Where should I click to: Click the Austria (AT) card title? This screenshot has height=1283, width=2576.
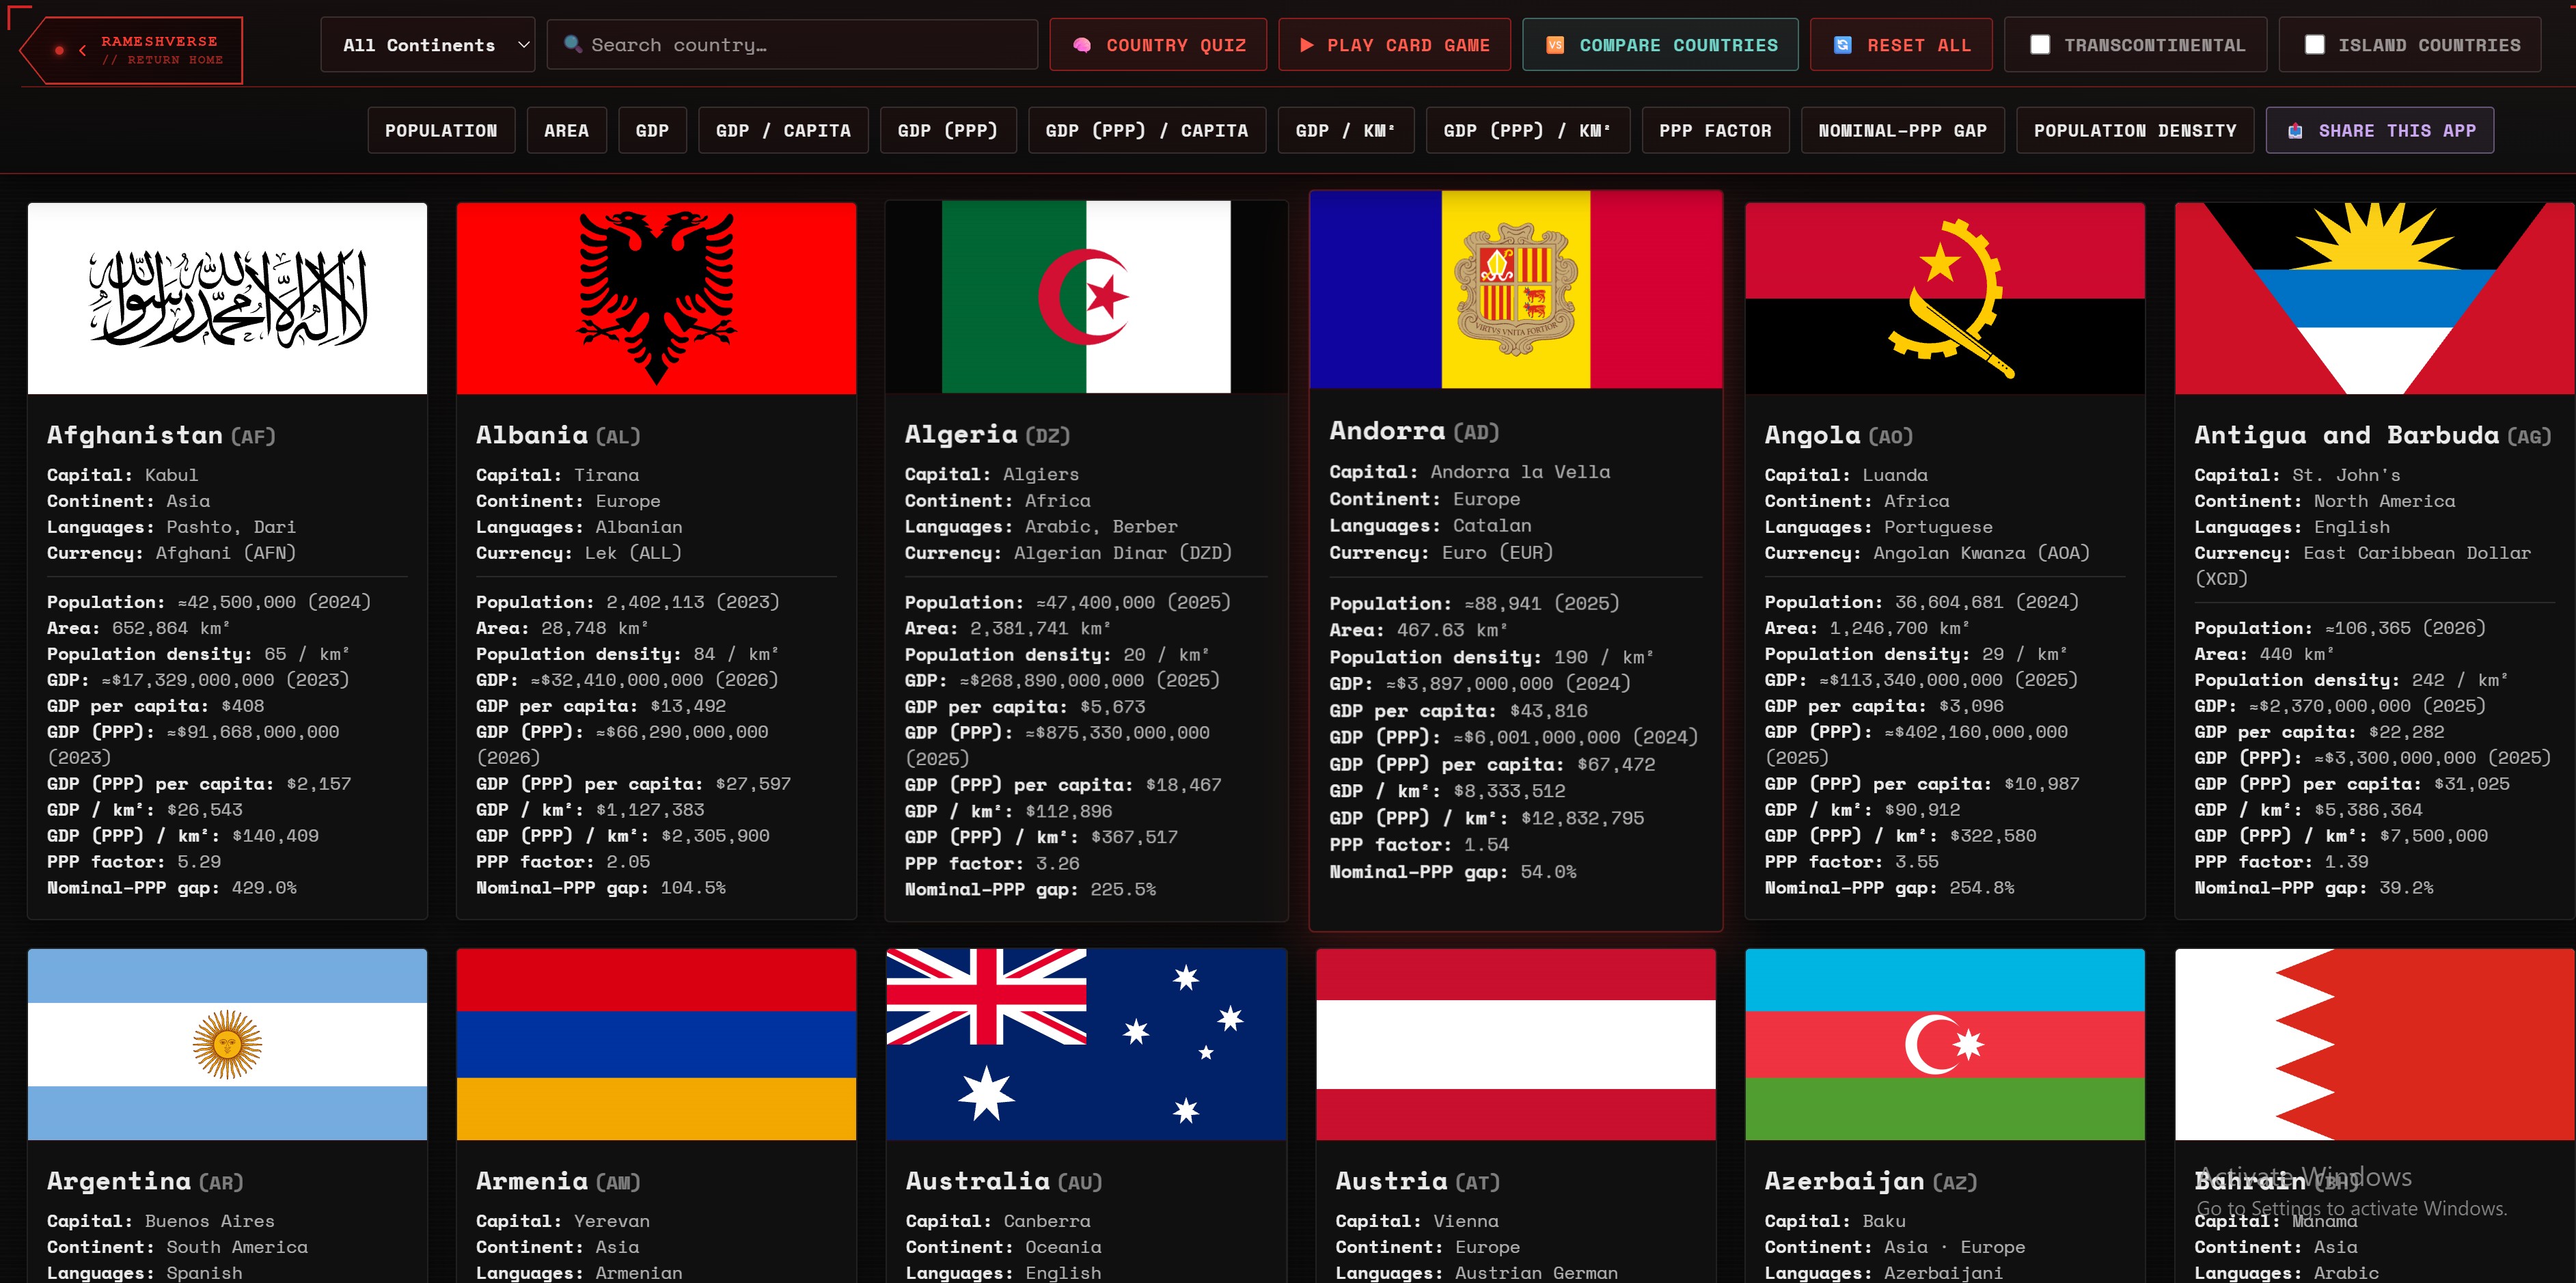1418,1181
